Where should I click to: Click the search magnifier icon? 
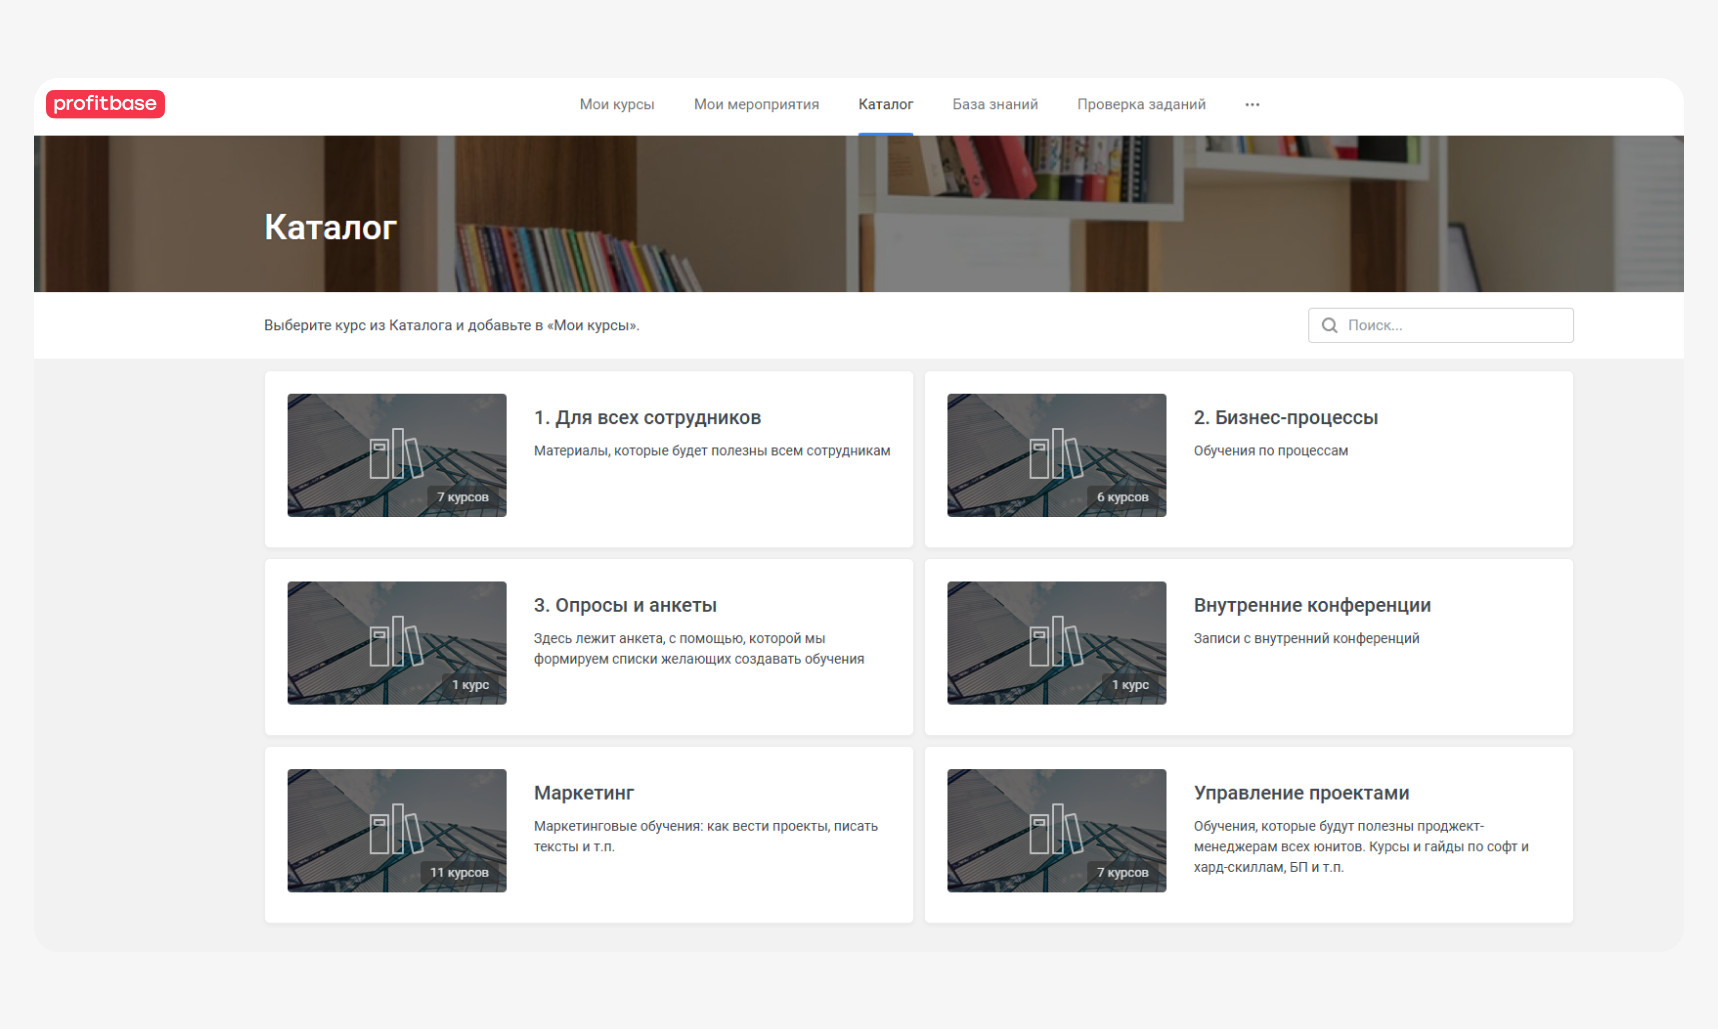[1329, 325]
